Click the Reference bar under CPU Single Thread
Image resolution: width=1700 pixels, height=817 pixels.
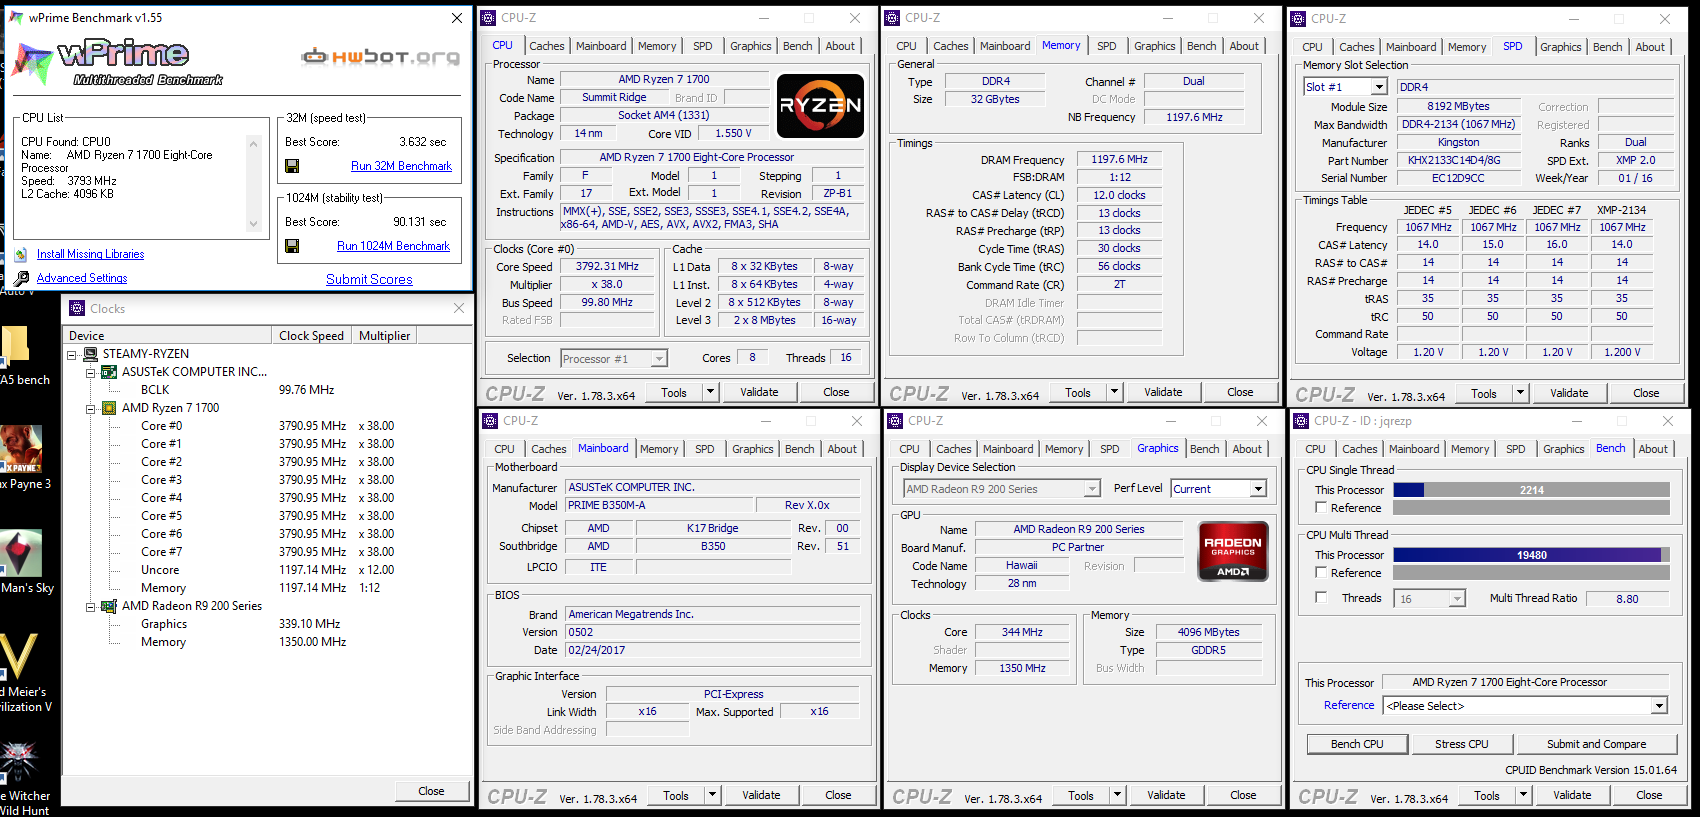pyautogui.click(x=1531, y=508)
